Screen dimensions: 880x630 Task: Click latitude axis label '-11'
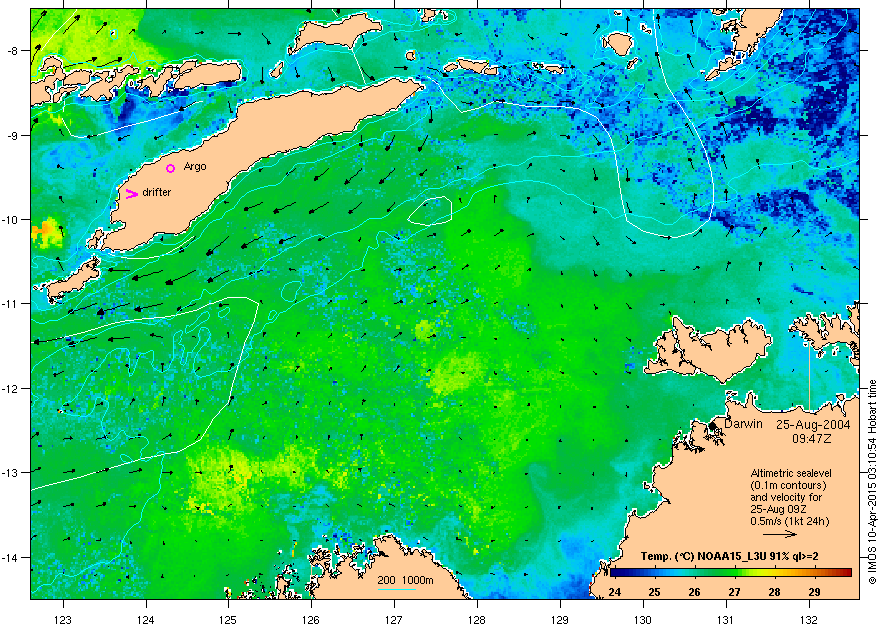tap(11, 303)
